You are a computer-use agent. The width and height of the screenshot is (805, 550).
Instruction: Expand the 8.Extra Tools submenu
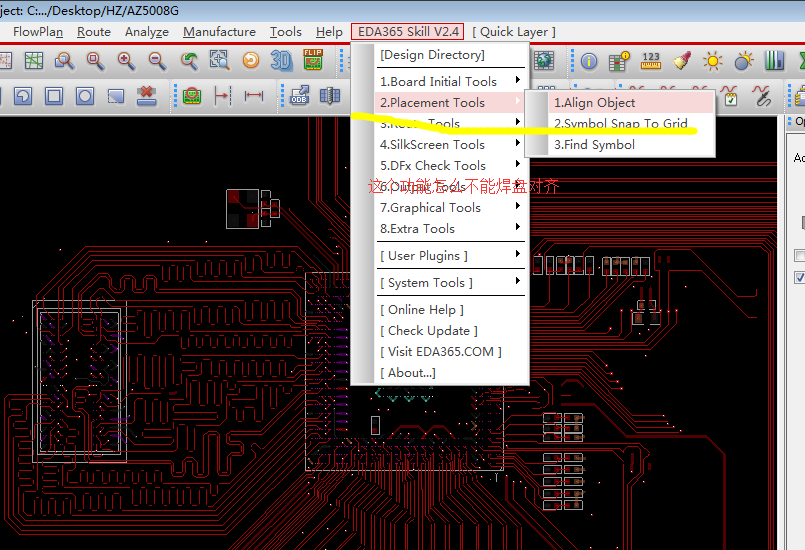pyautogui.click(x=450, y=229)
